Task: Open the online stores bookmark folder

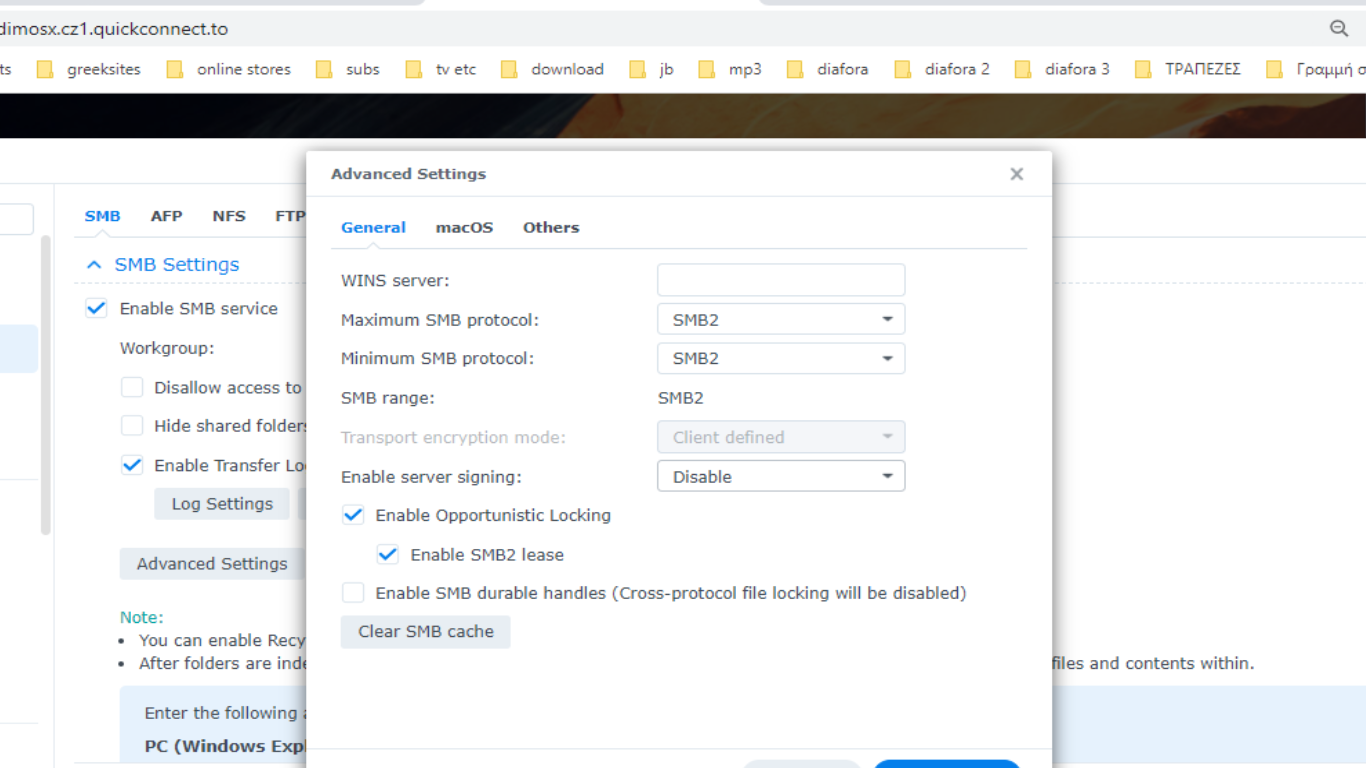Action: coord(229,69)
